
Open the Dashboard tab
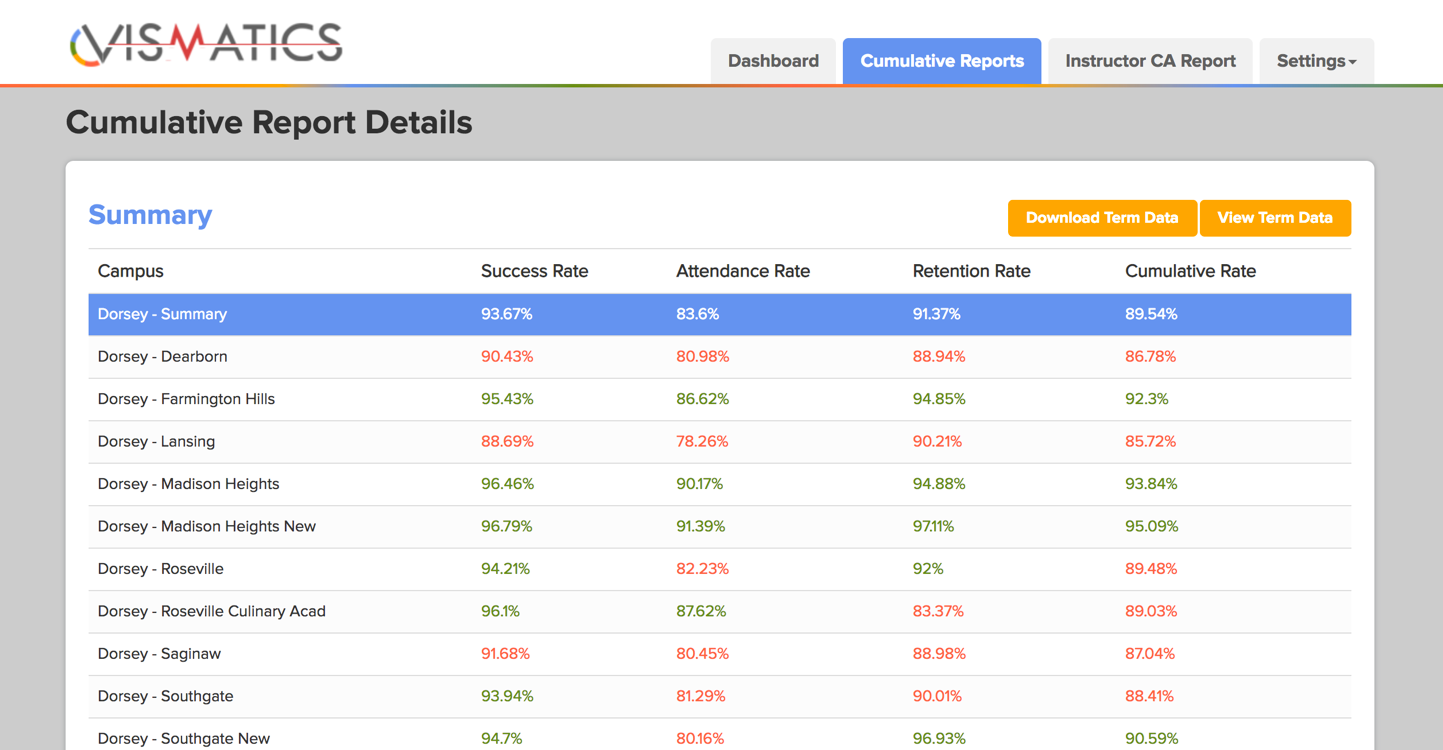(773, 61)
